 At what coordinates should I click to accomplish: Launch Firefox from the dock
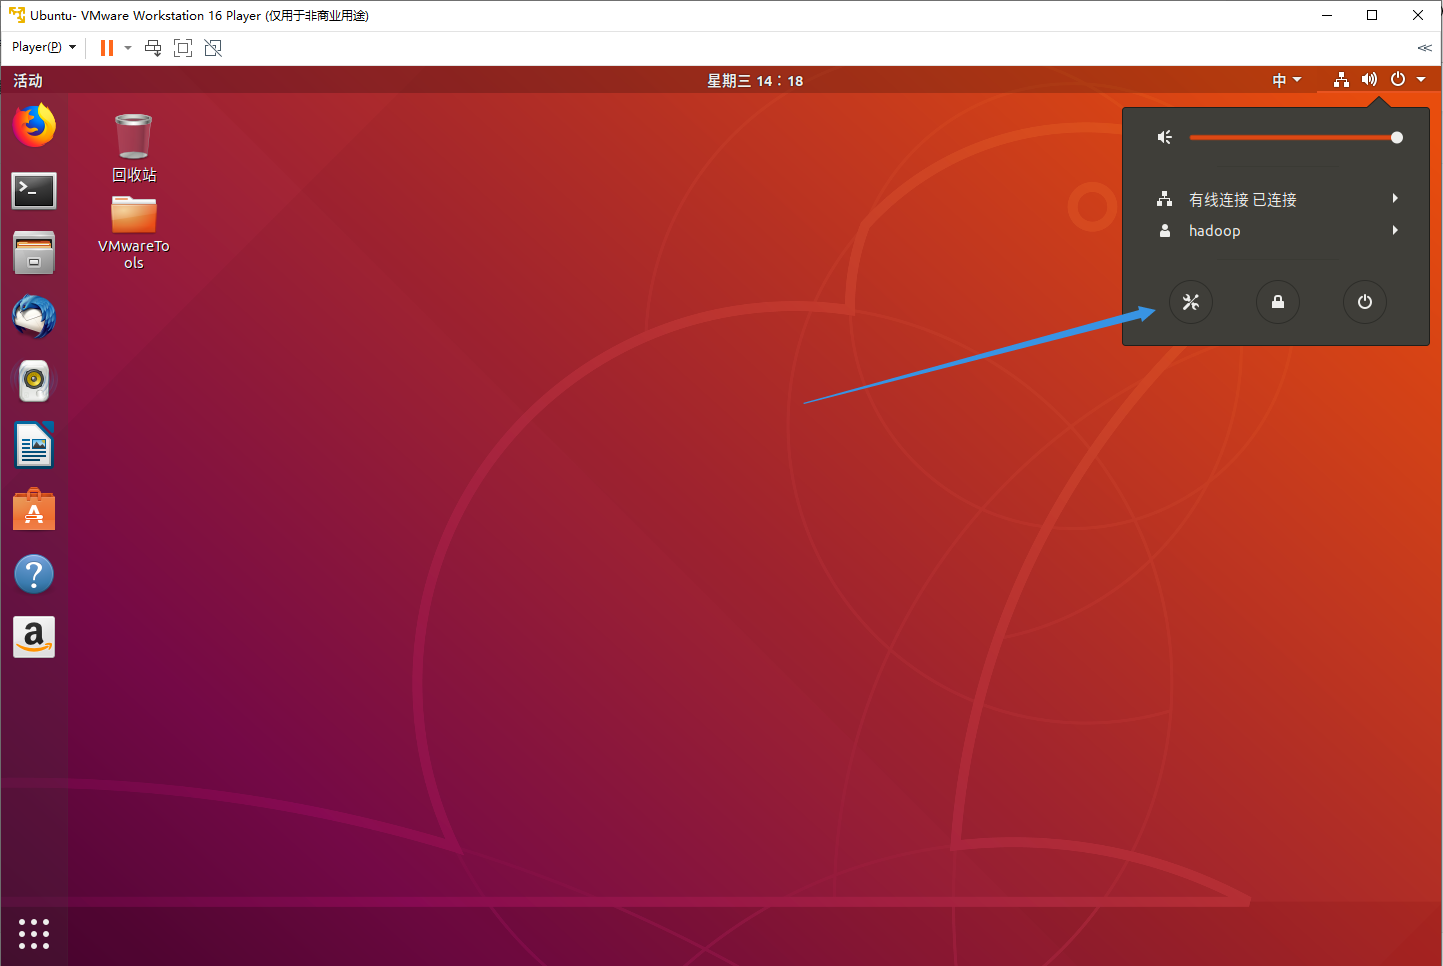[x=34, y=126]
